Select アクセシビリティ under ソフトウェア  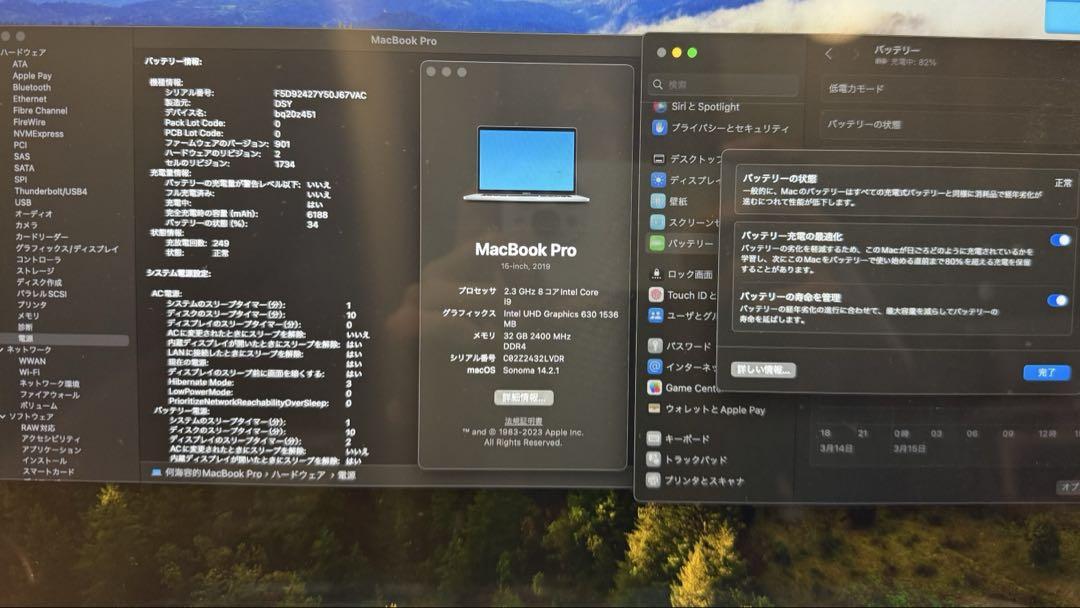point(50,439)
